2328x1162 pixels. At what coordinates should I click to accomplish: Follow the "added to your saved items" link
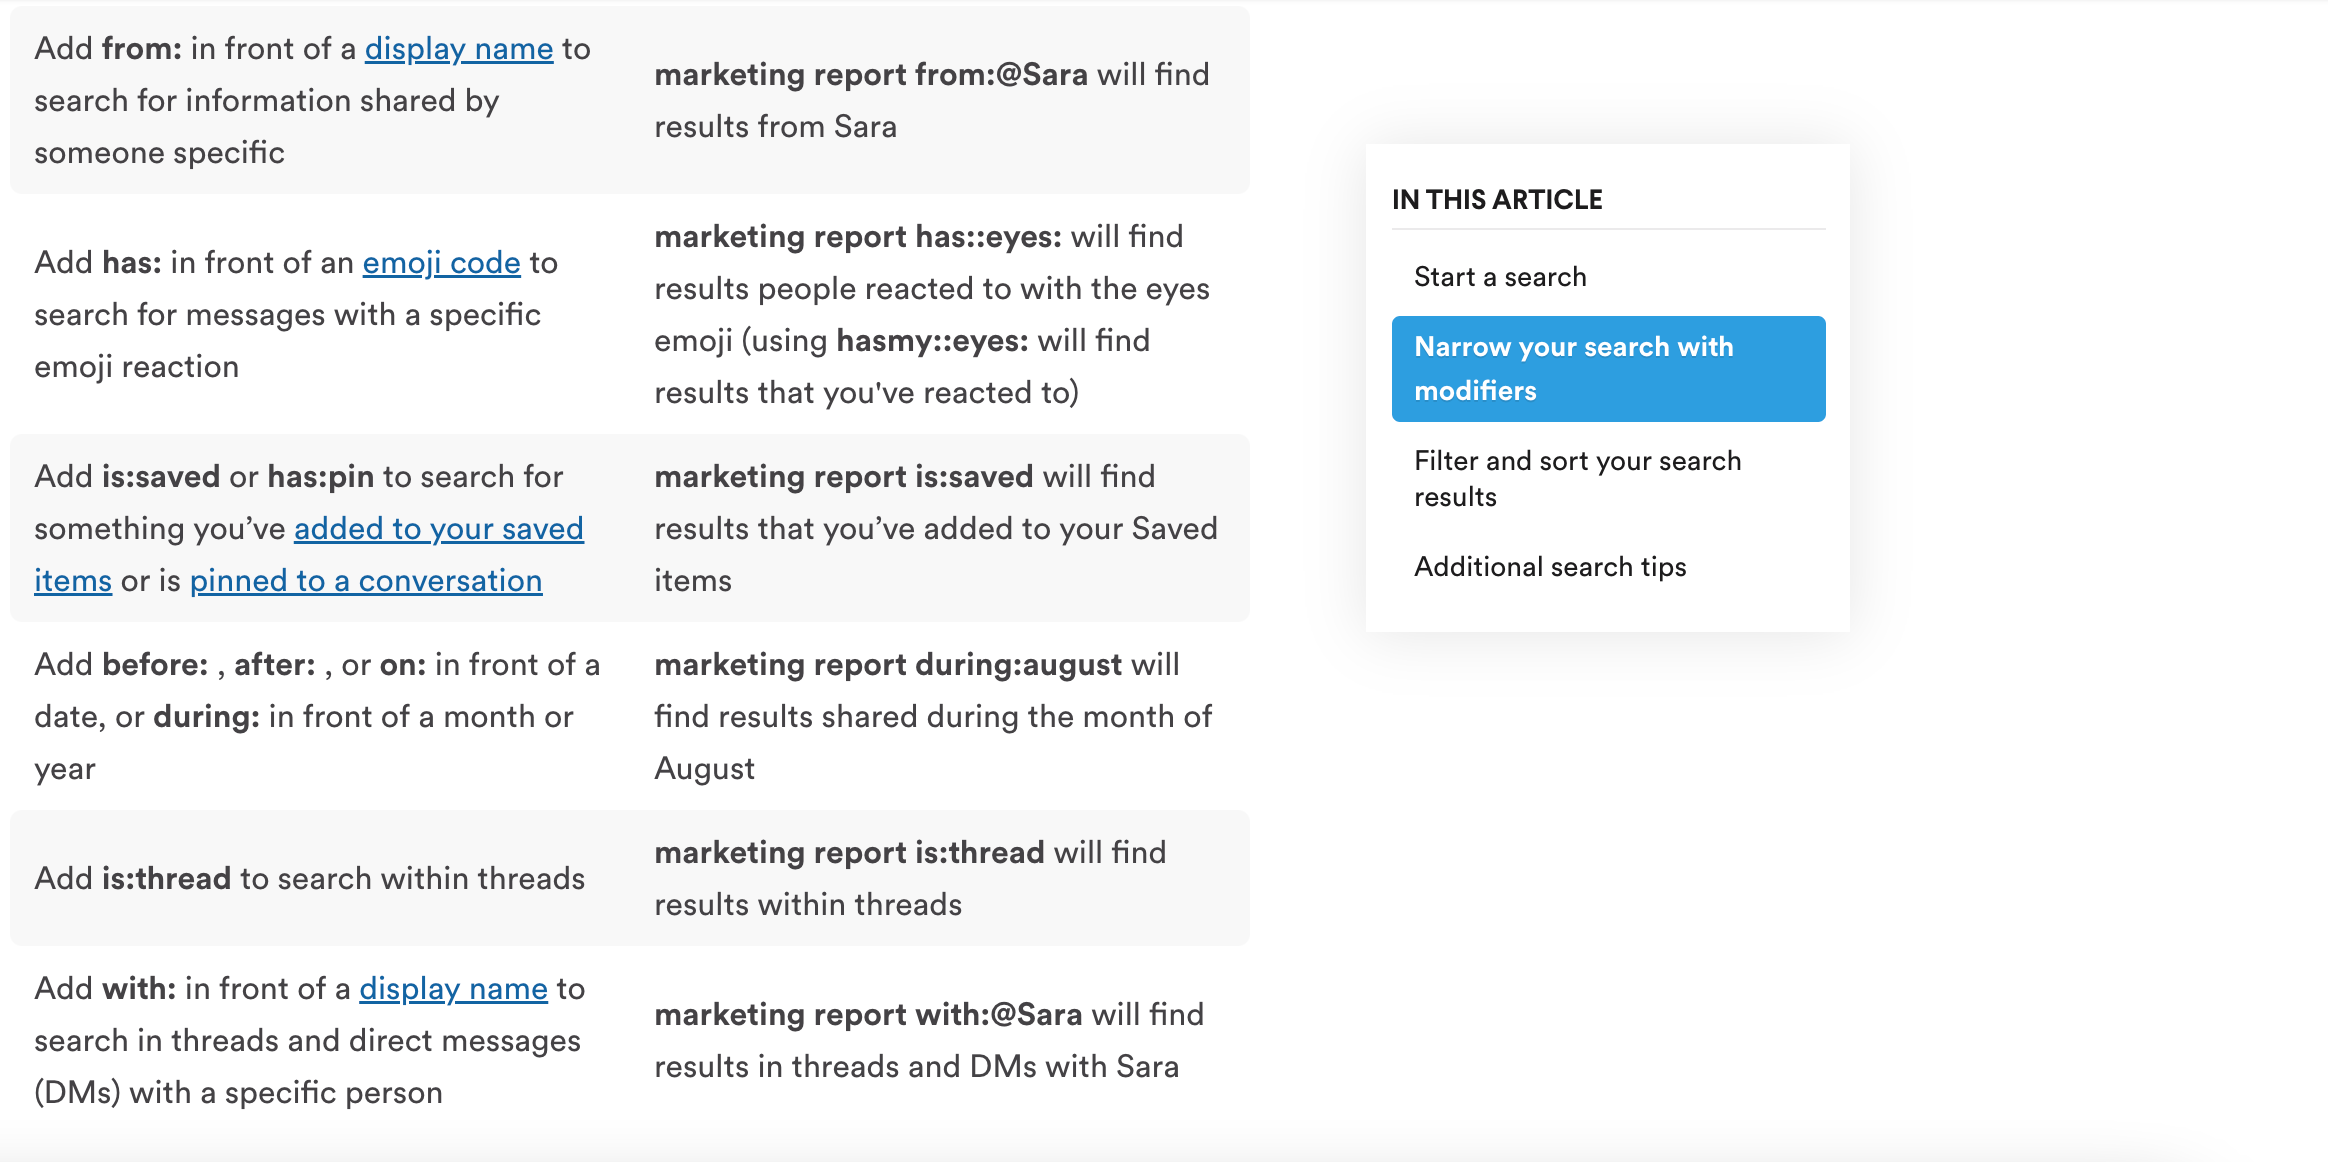pos(438,528)
